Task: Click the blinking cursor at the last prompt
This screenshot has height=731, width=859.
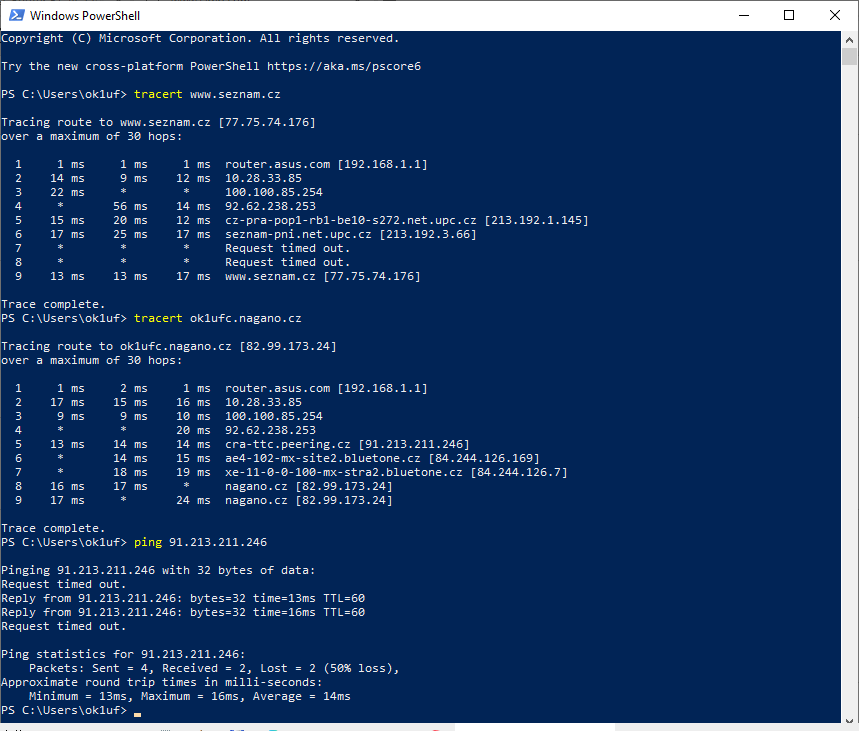Action: (137, 713)
